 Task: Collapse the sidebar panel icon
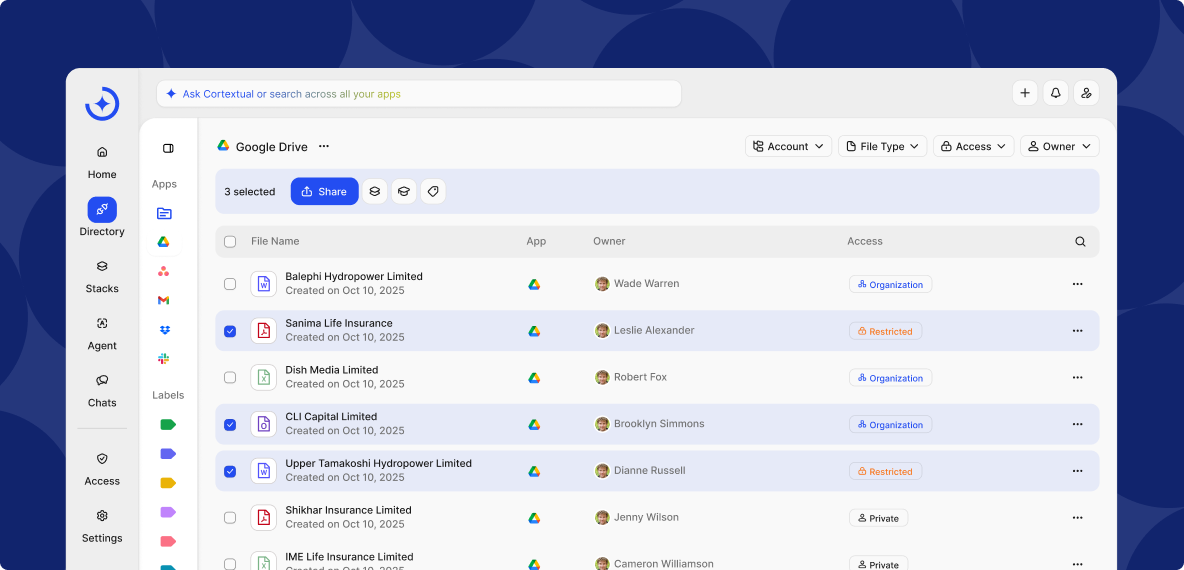[168, 148]
